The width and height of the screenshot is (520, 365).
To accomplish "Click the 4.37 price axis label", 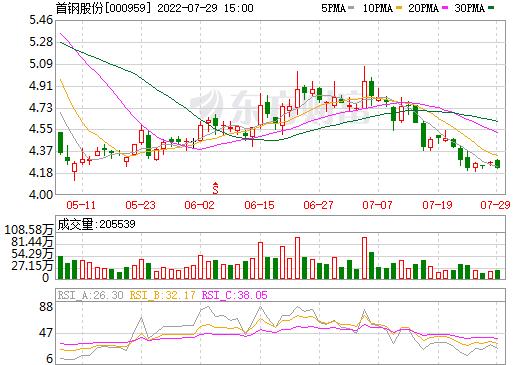I will [x=41, y=151].
